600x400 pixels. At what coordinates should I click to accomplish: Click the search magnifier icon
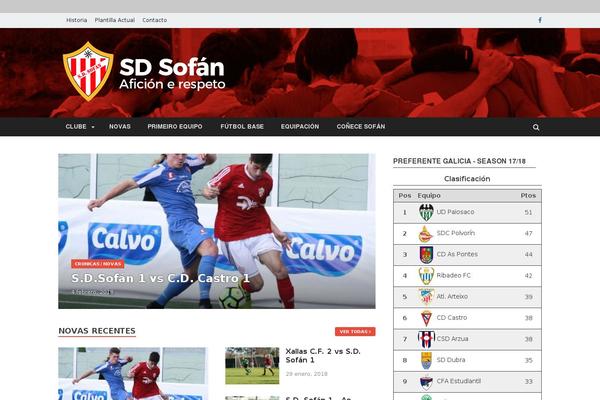536,127
